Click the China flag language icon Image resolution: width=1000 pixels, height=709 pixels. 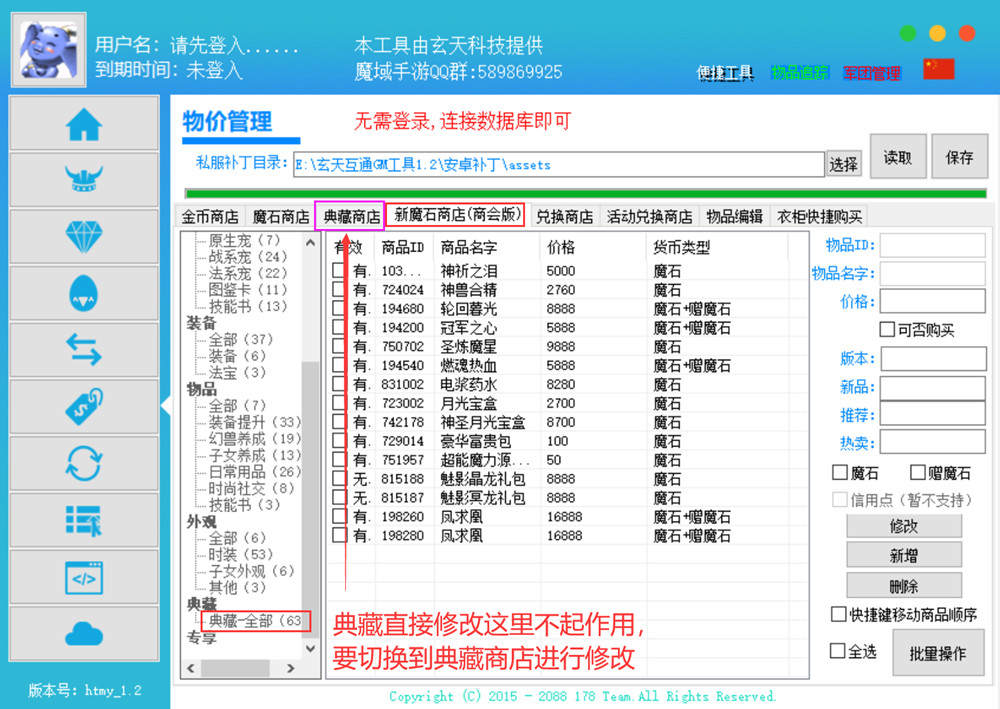938,69
